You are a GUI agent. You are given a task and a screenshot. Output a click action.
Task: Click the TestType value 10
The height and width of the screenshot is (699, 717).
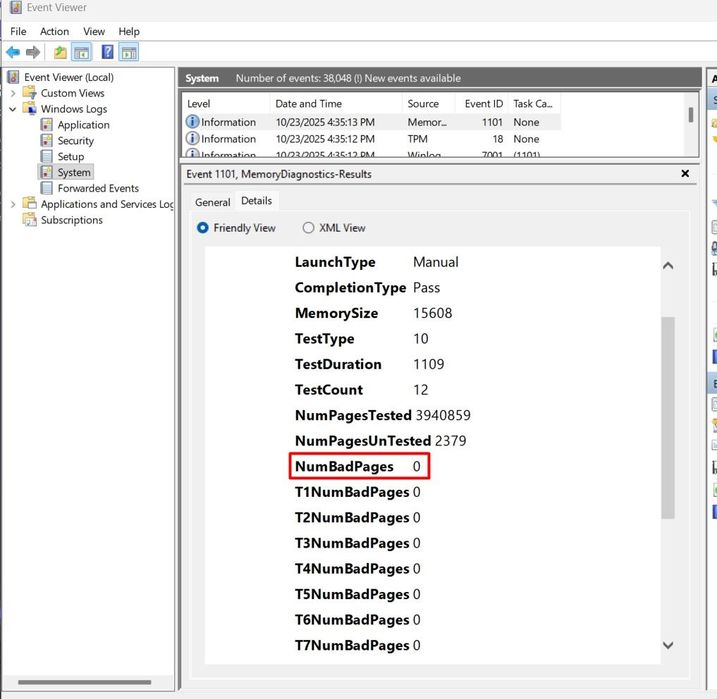421,339
